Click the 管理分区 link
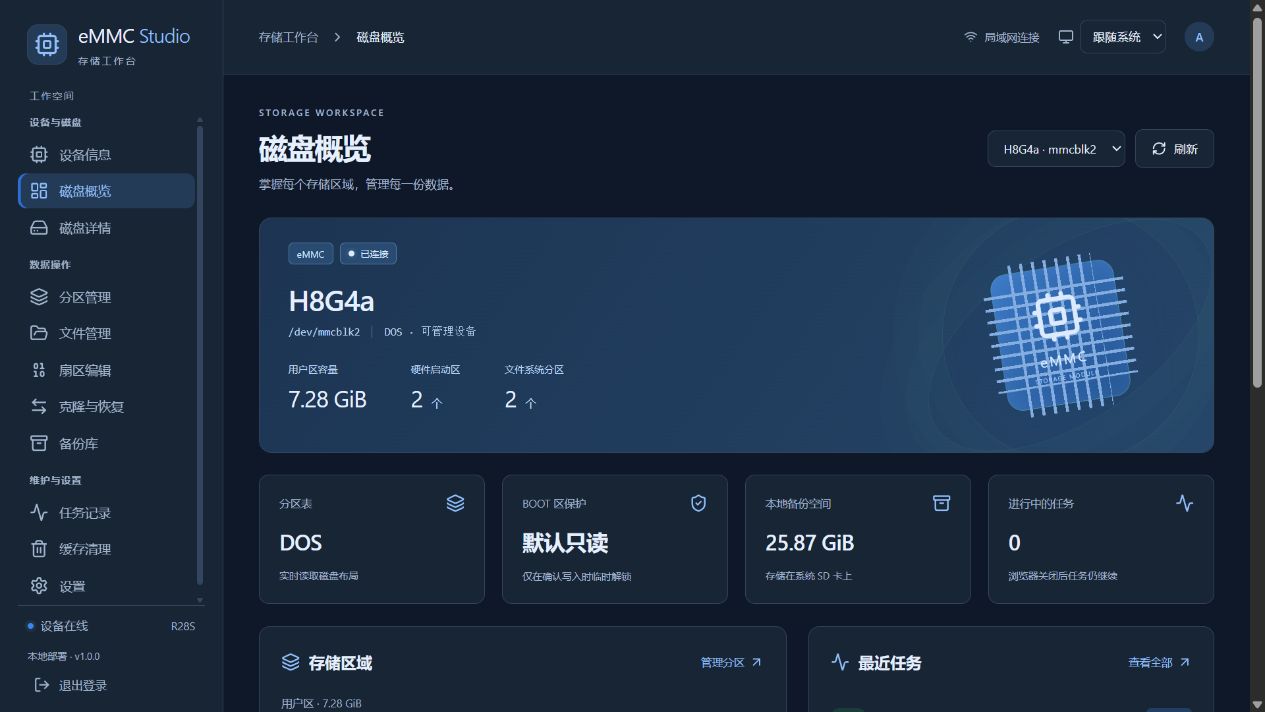The width and height of the screenshot is (1265, 712). click(731, 662)
